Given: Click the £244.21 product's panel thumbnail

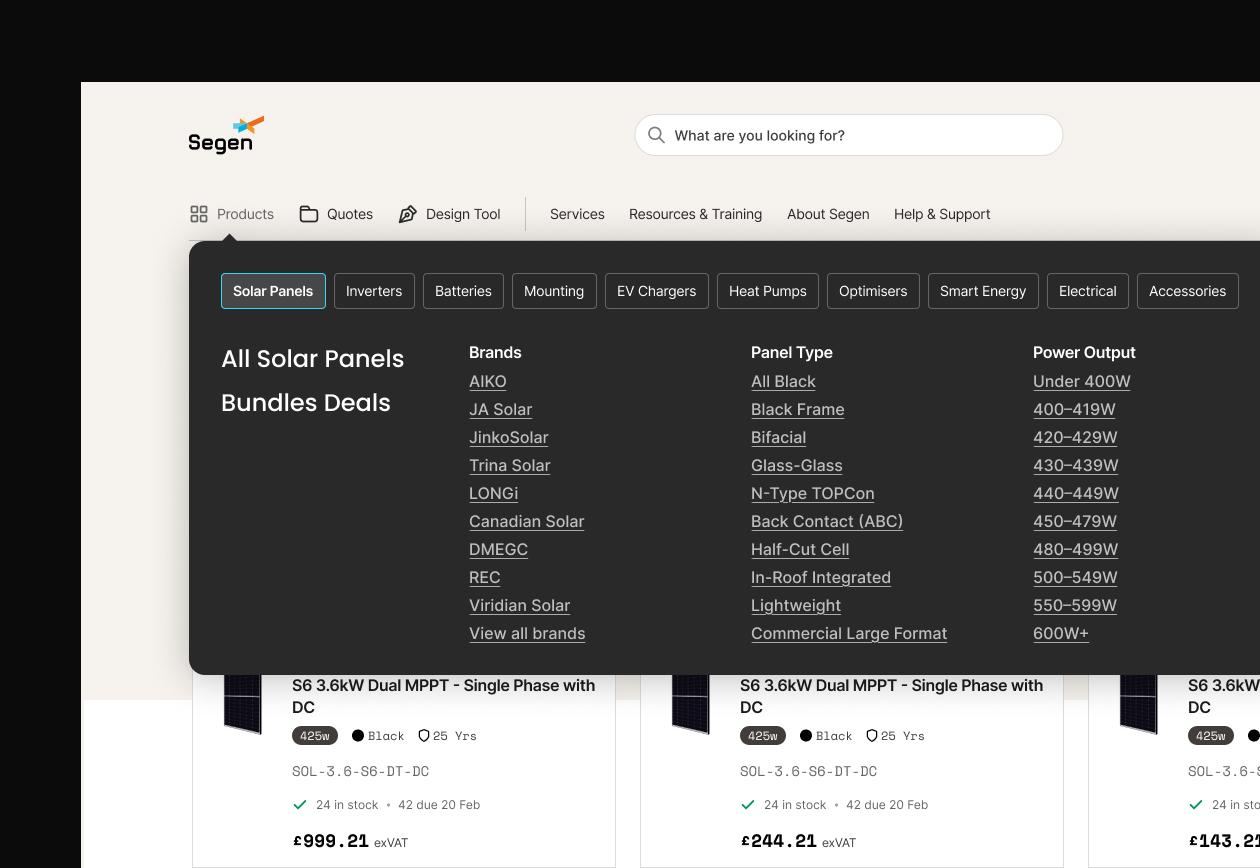Looking at the screenshot, I should pos(690,704).
